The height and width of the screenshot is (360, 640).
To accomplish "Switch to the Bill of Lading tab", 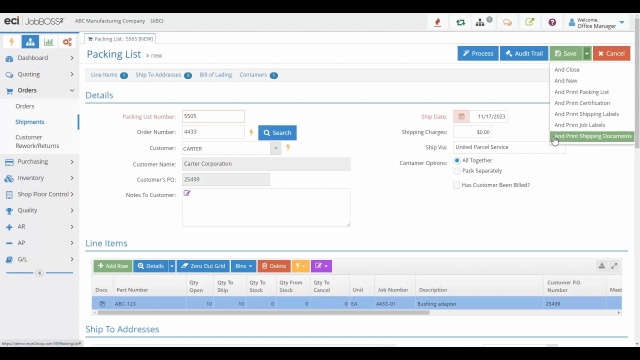I will [x=216, y=75].
